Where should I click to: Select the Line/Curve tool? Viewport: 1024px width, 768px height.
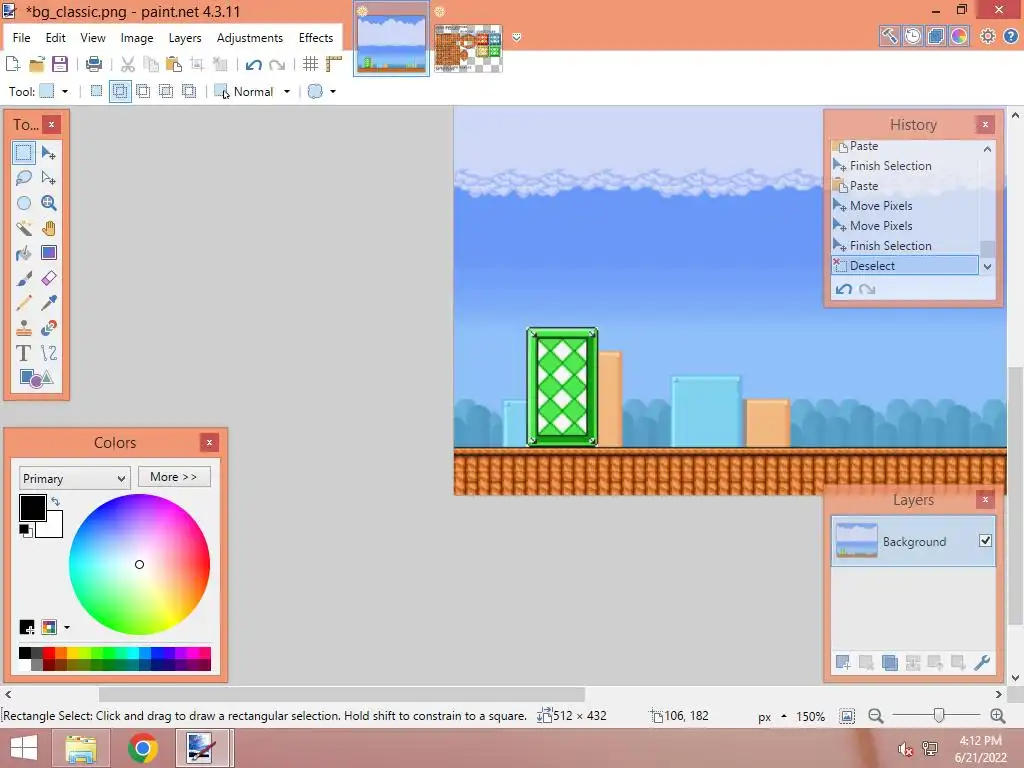[48, 353]
